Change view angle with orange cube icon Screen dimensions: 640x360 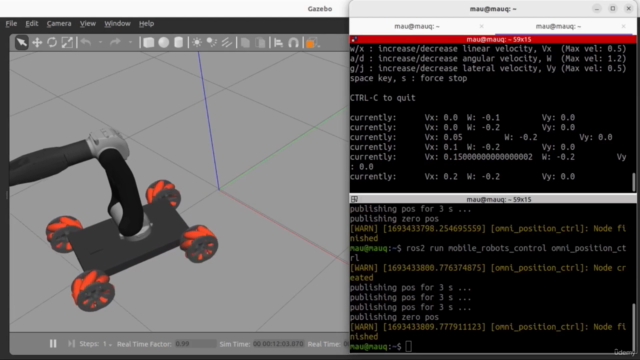311,42
